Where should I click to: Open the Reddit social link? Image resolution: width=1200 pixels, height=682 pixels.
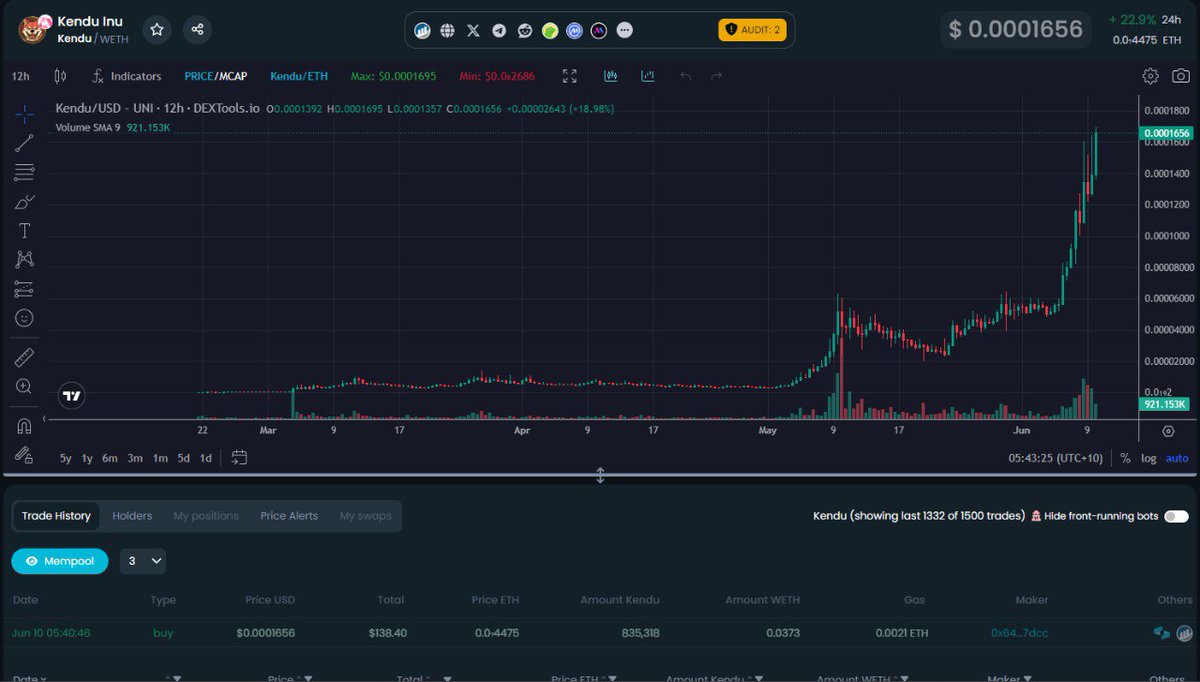click(524, 30)
